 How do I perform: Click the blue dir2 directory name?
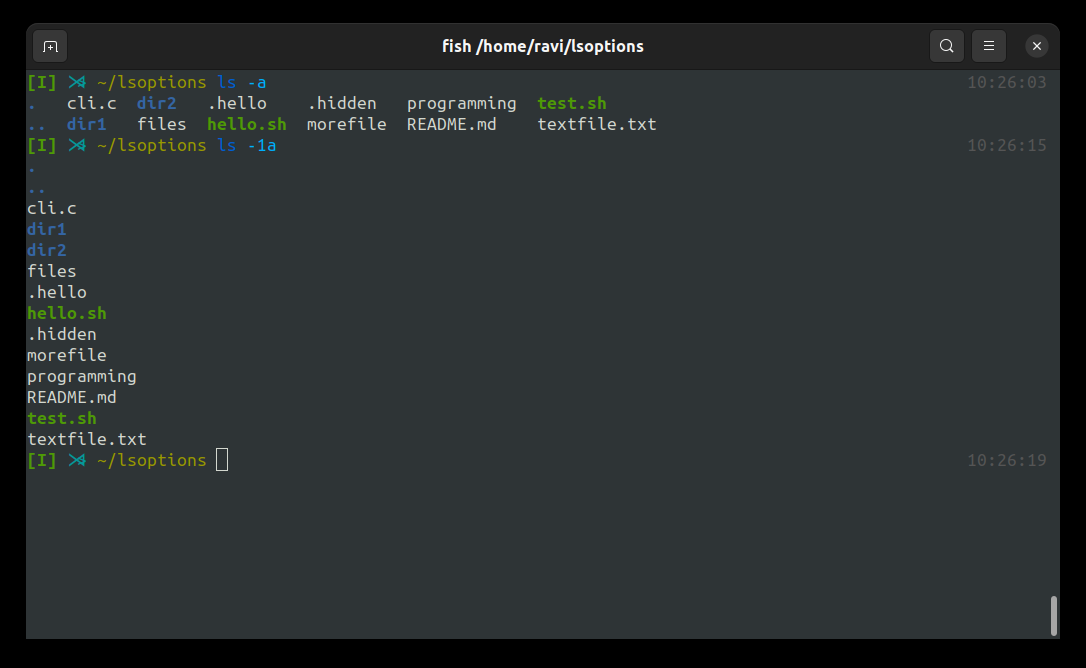coord(46,250)
